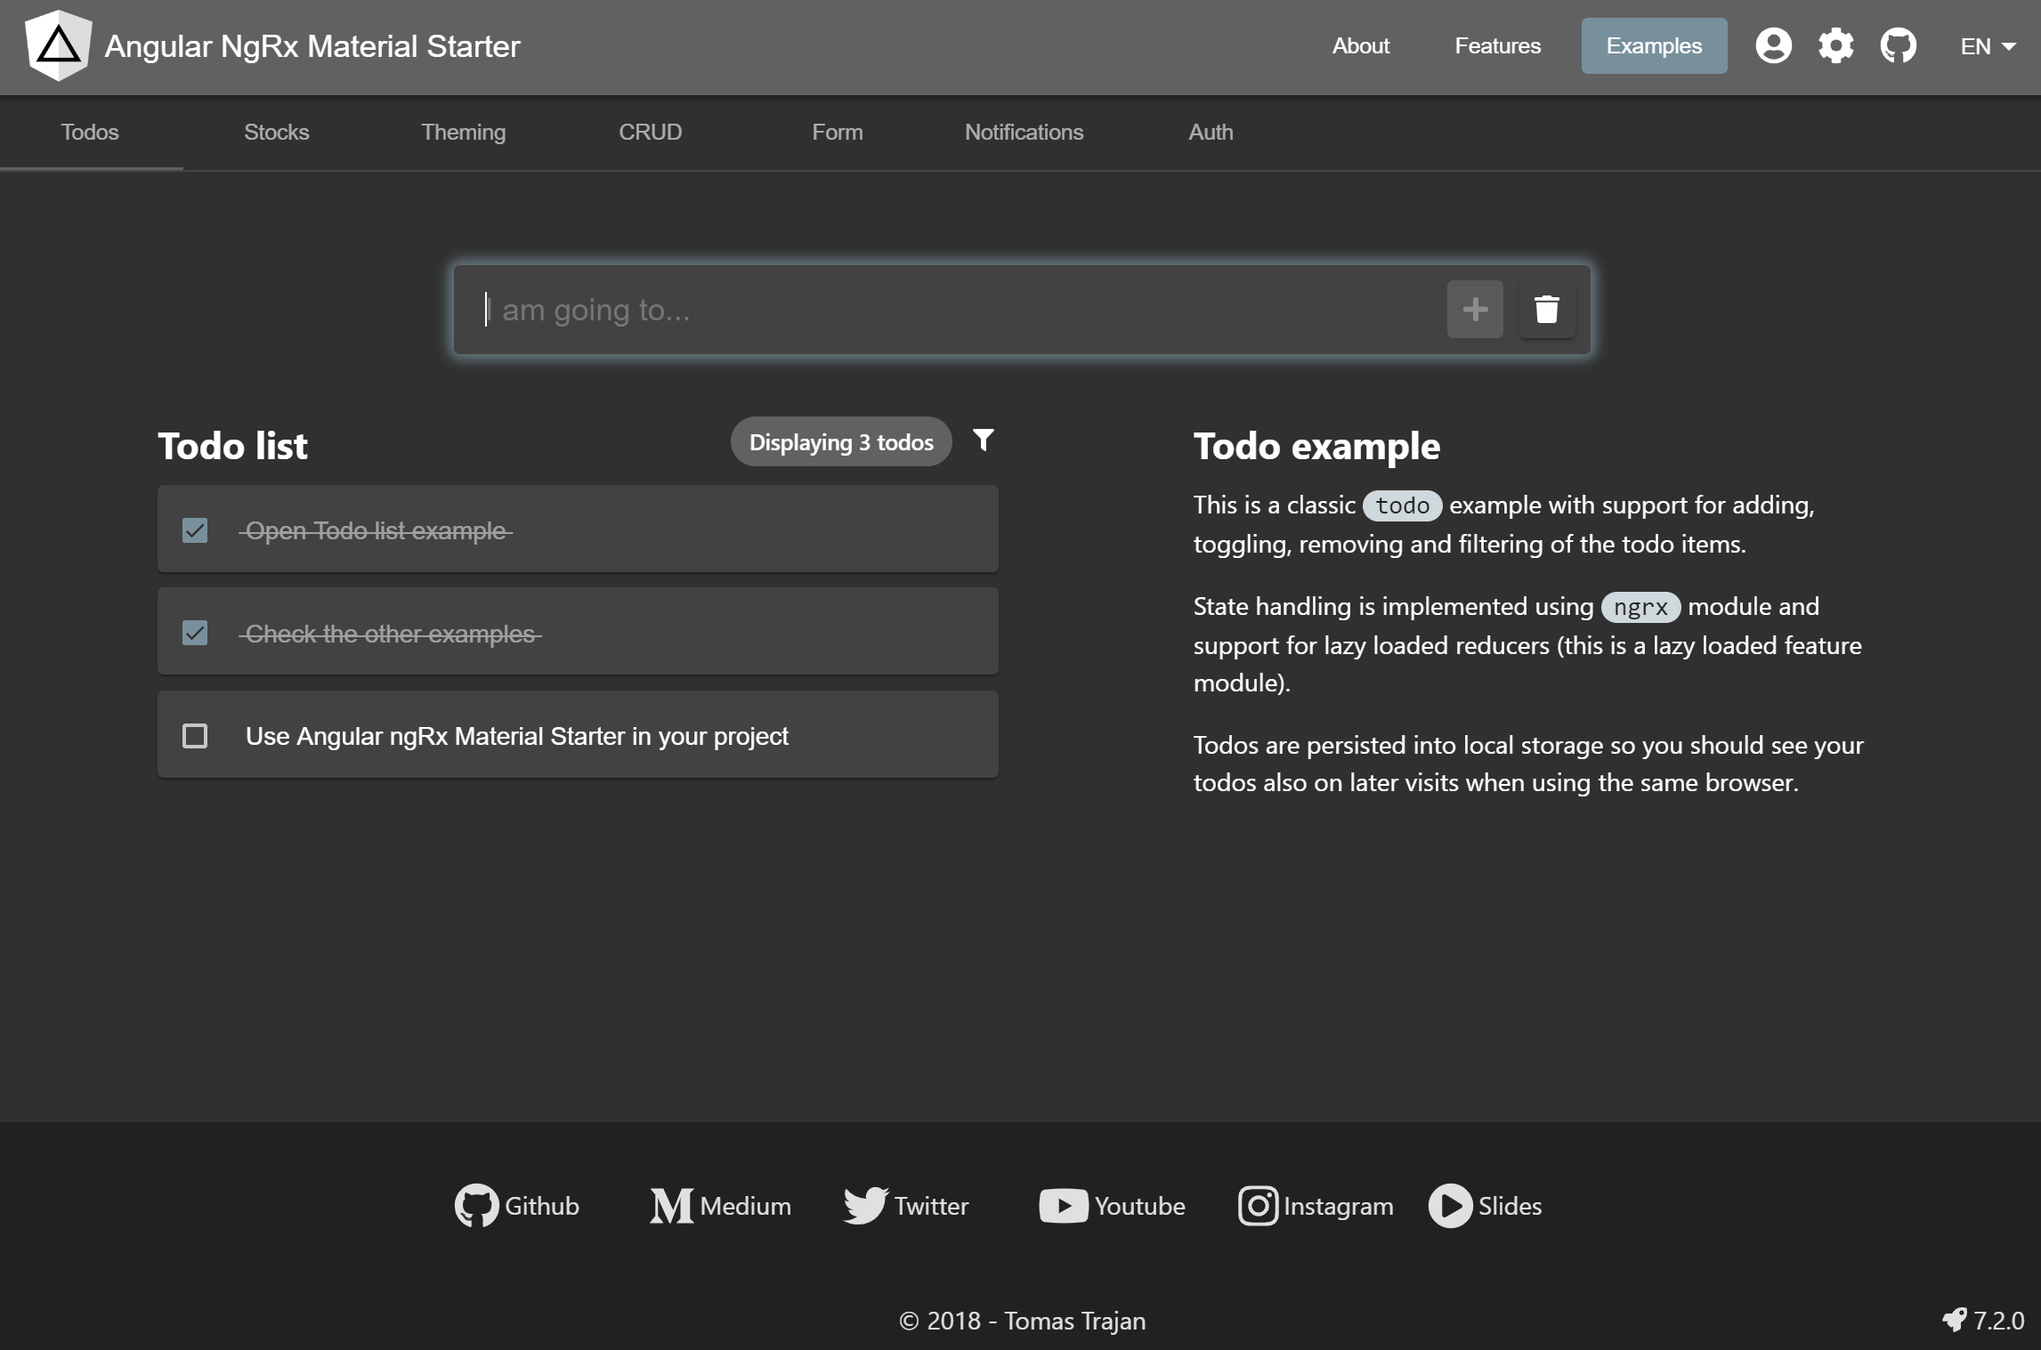Open the Youtube footer link
This screenshot has height=1350, width=2041.
pyautogui.click(x=1112, y=1206)
